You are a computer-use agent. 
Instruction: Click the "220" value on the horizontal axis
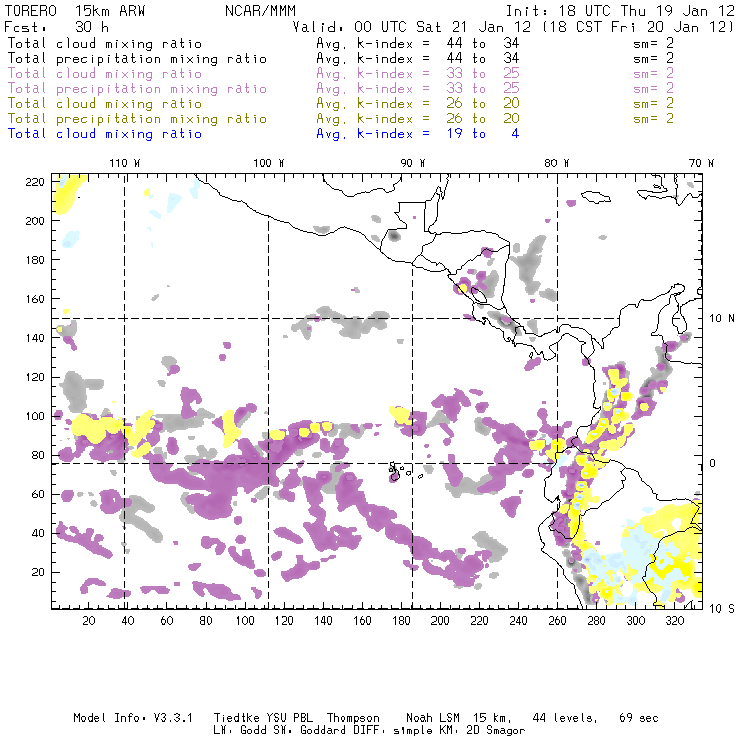click(479, 621)
